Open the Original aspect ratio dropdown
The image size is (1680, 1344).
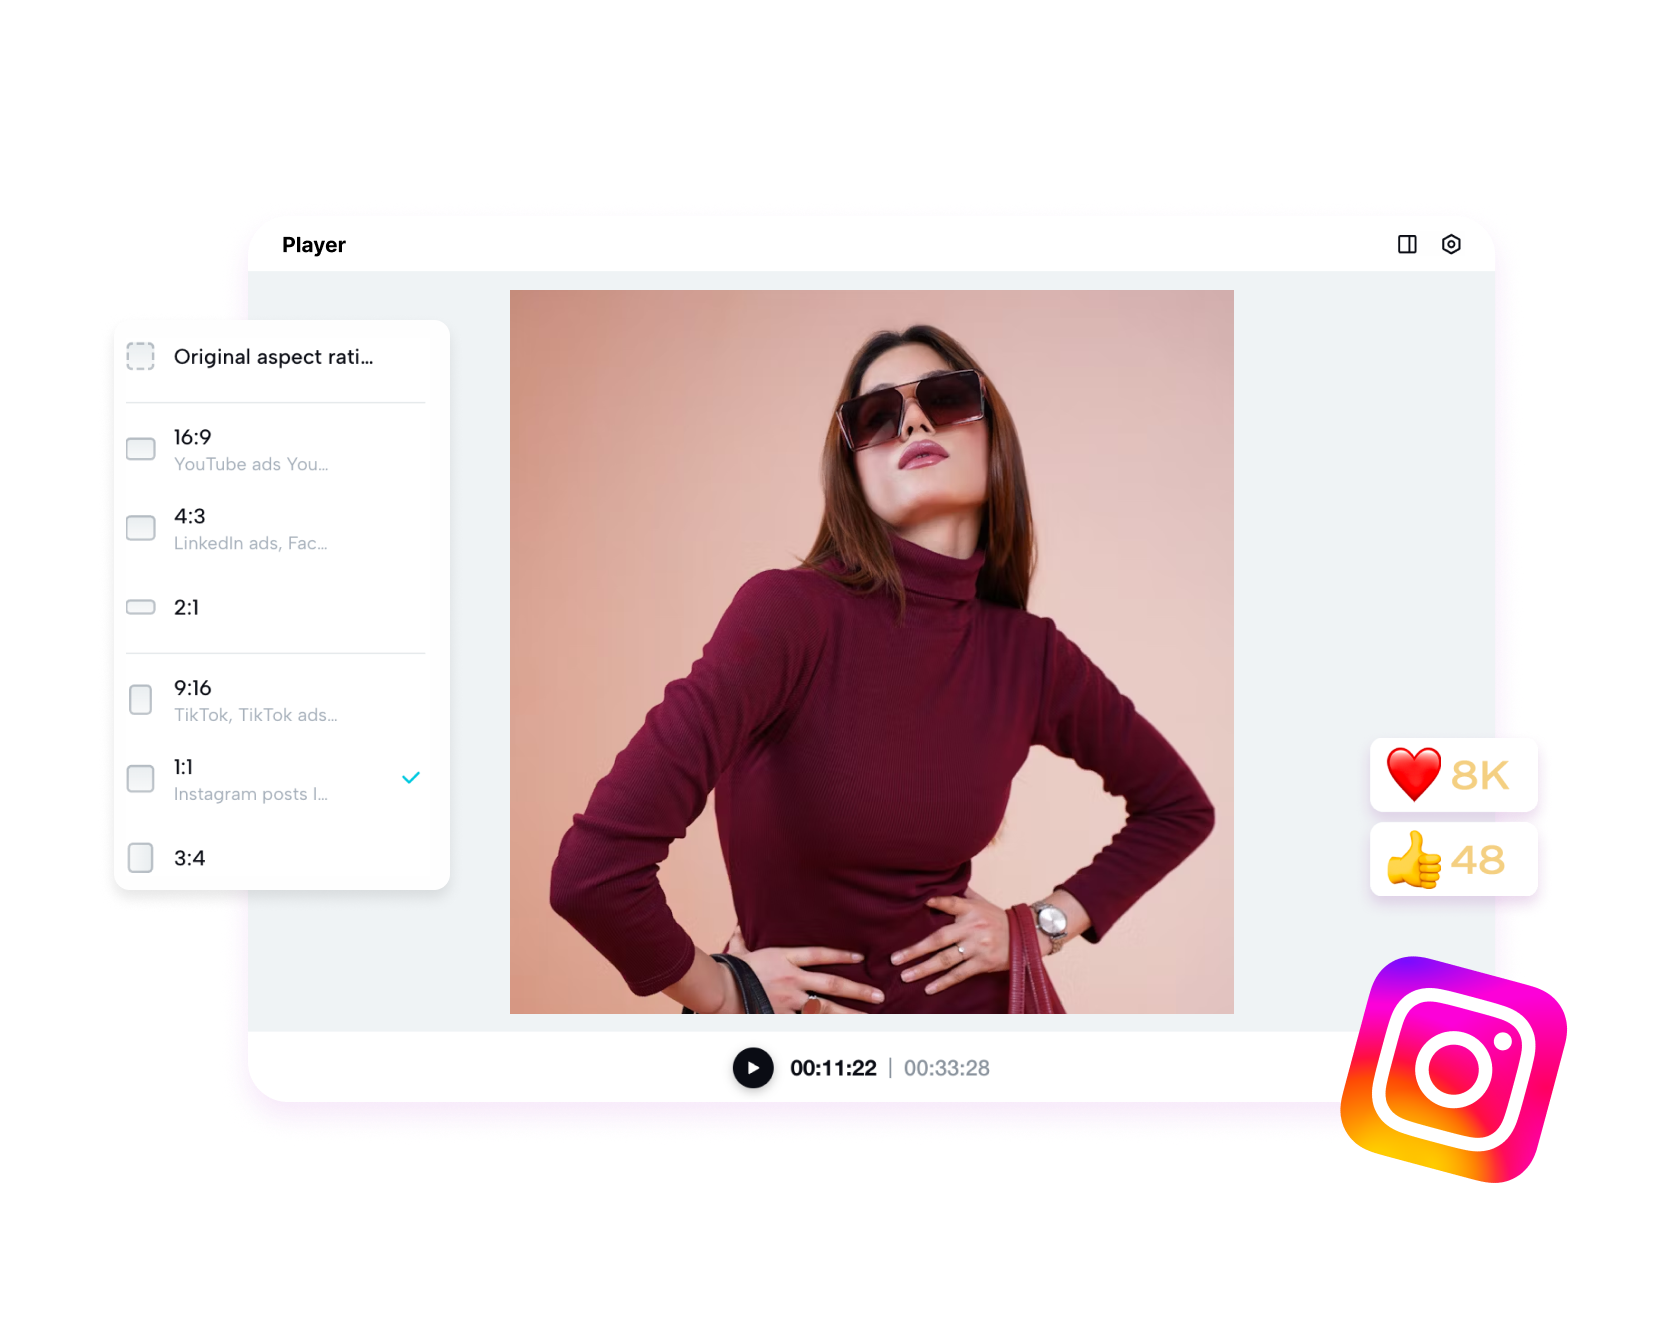[273, 356]
